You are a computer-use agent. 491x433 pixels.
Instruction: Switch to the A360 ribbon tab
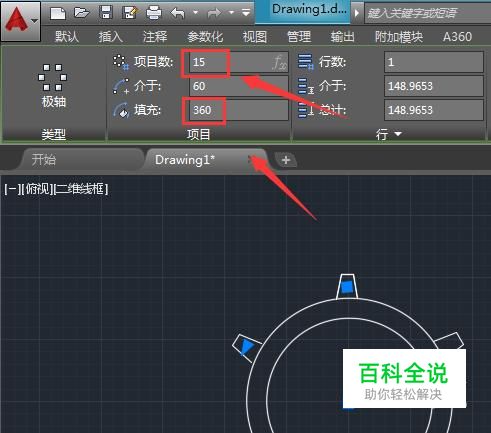(x=457, y=36)
